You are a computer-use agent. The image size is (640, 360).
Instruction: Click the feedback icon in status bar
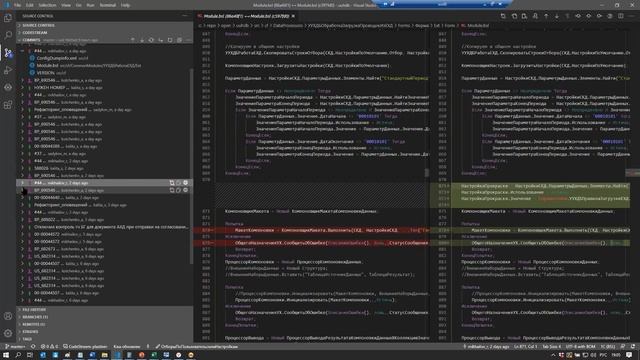[x=623, y=347]
